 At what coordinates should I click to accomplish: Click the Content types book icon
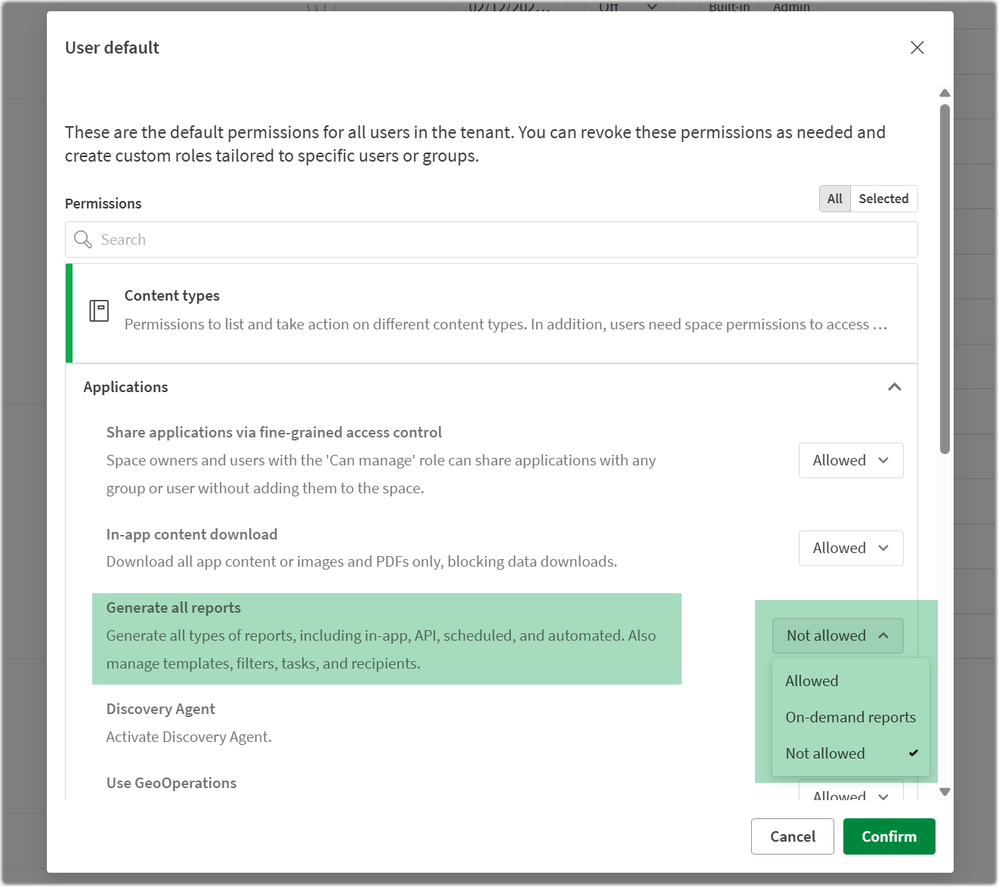coord(99,310)
